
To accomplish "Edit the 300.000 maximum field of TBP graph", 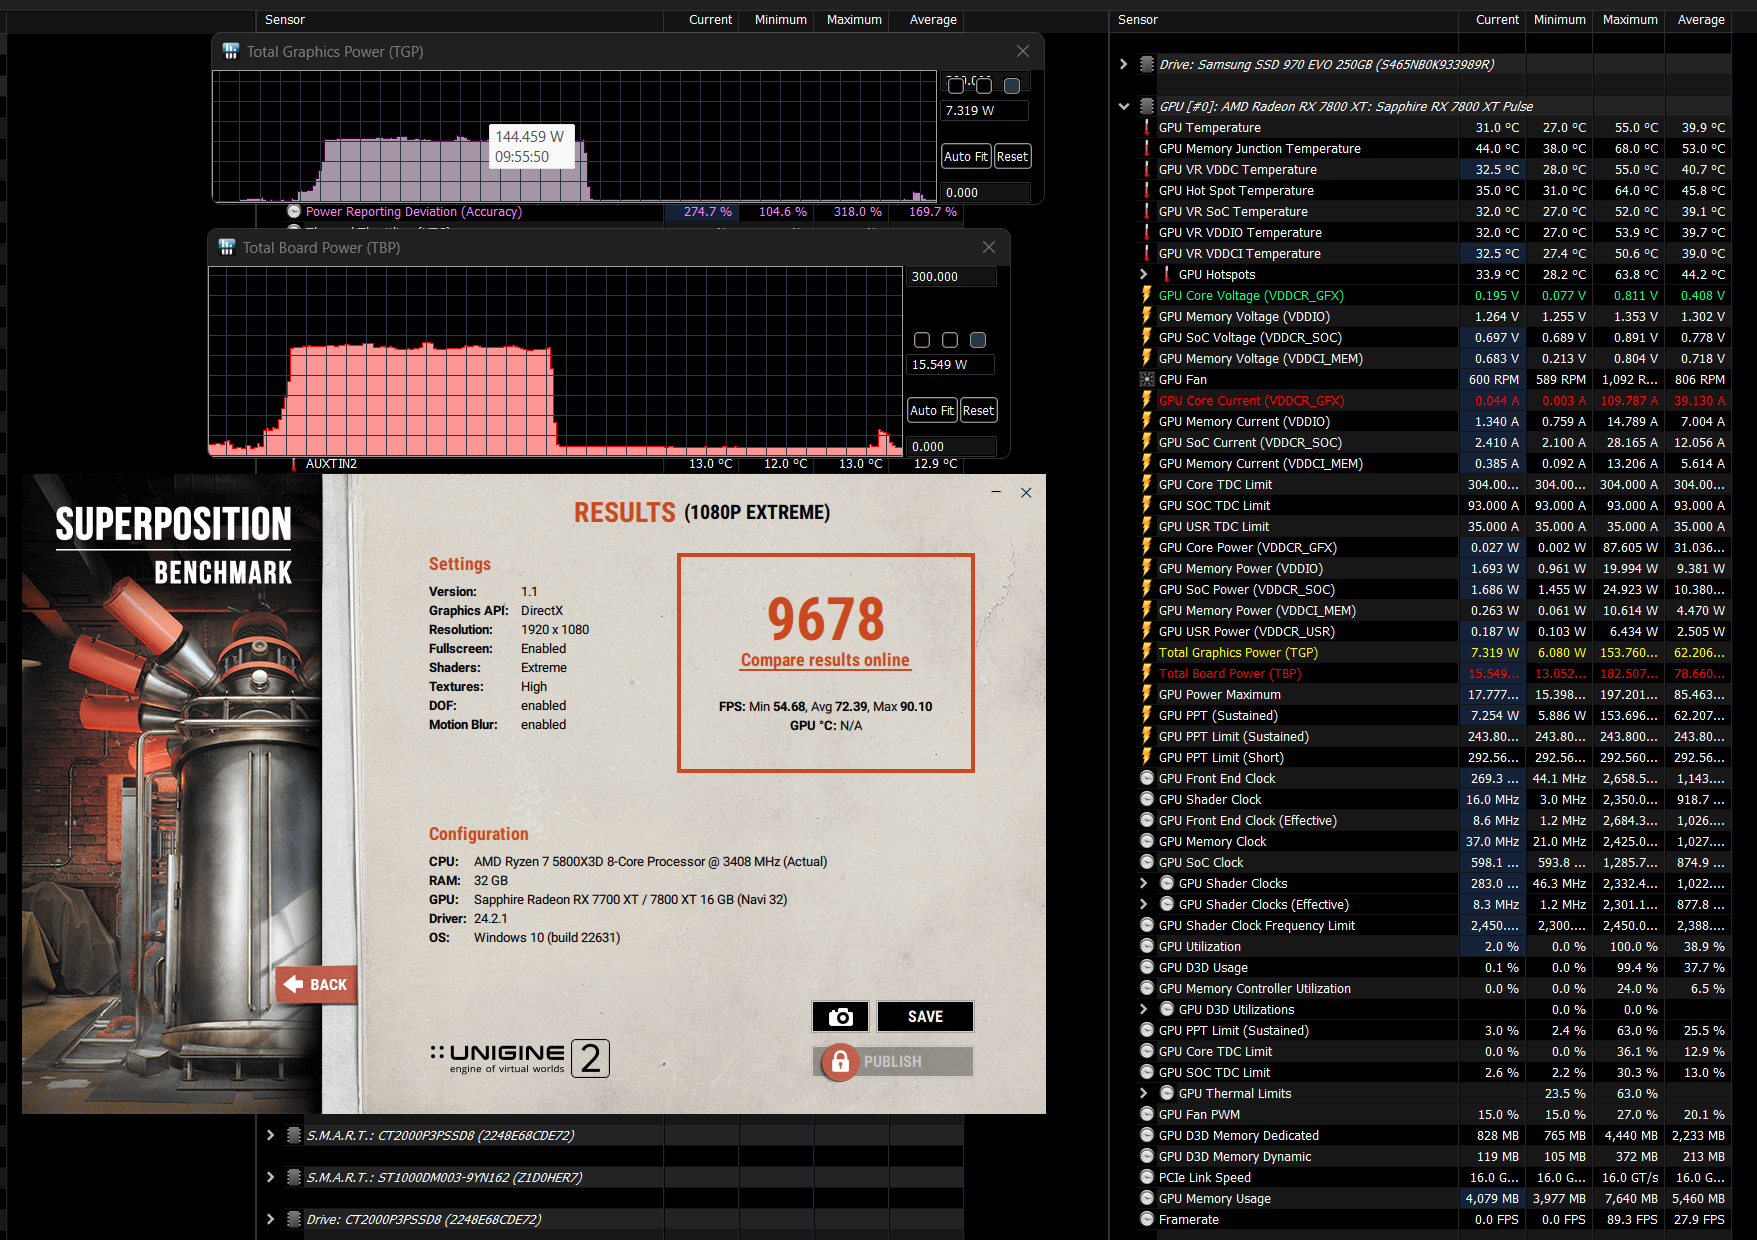I will (951, 276).
